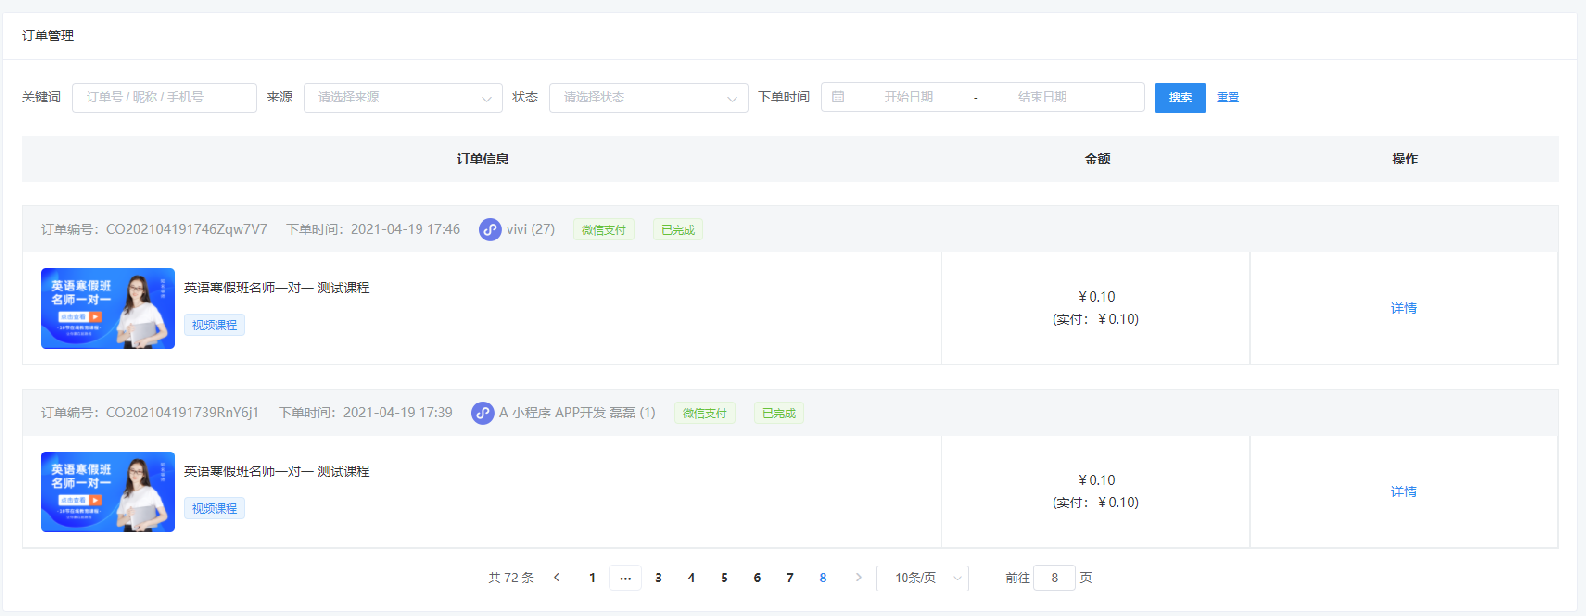This screenshot has height=616, width=1586.
Task: Focus the 关键词 keyword input field
Action: coord(164,97)
